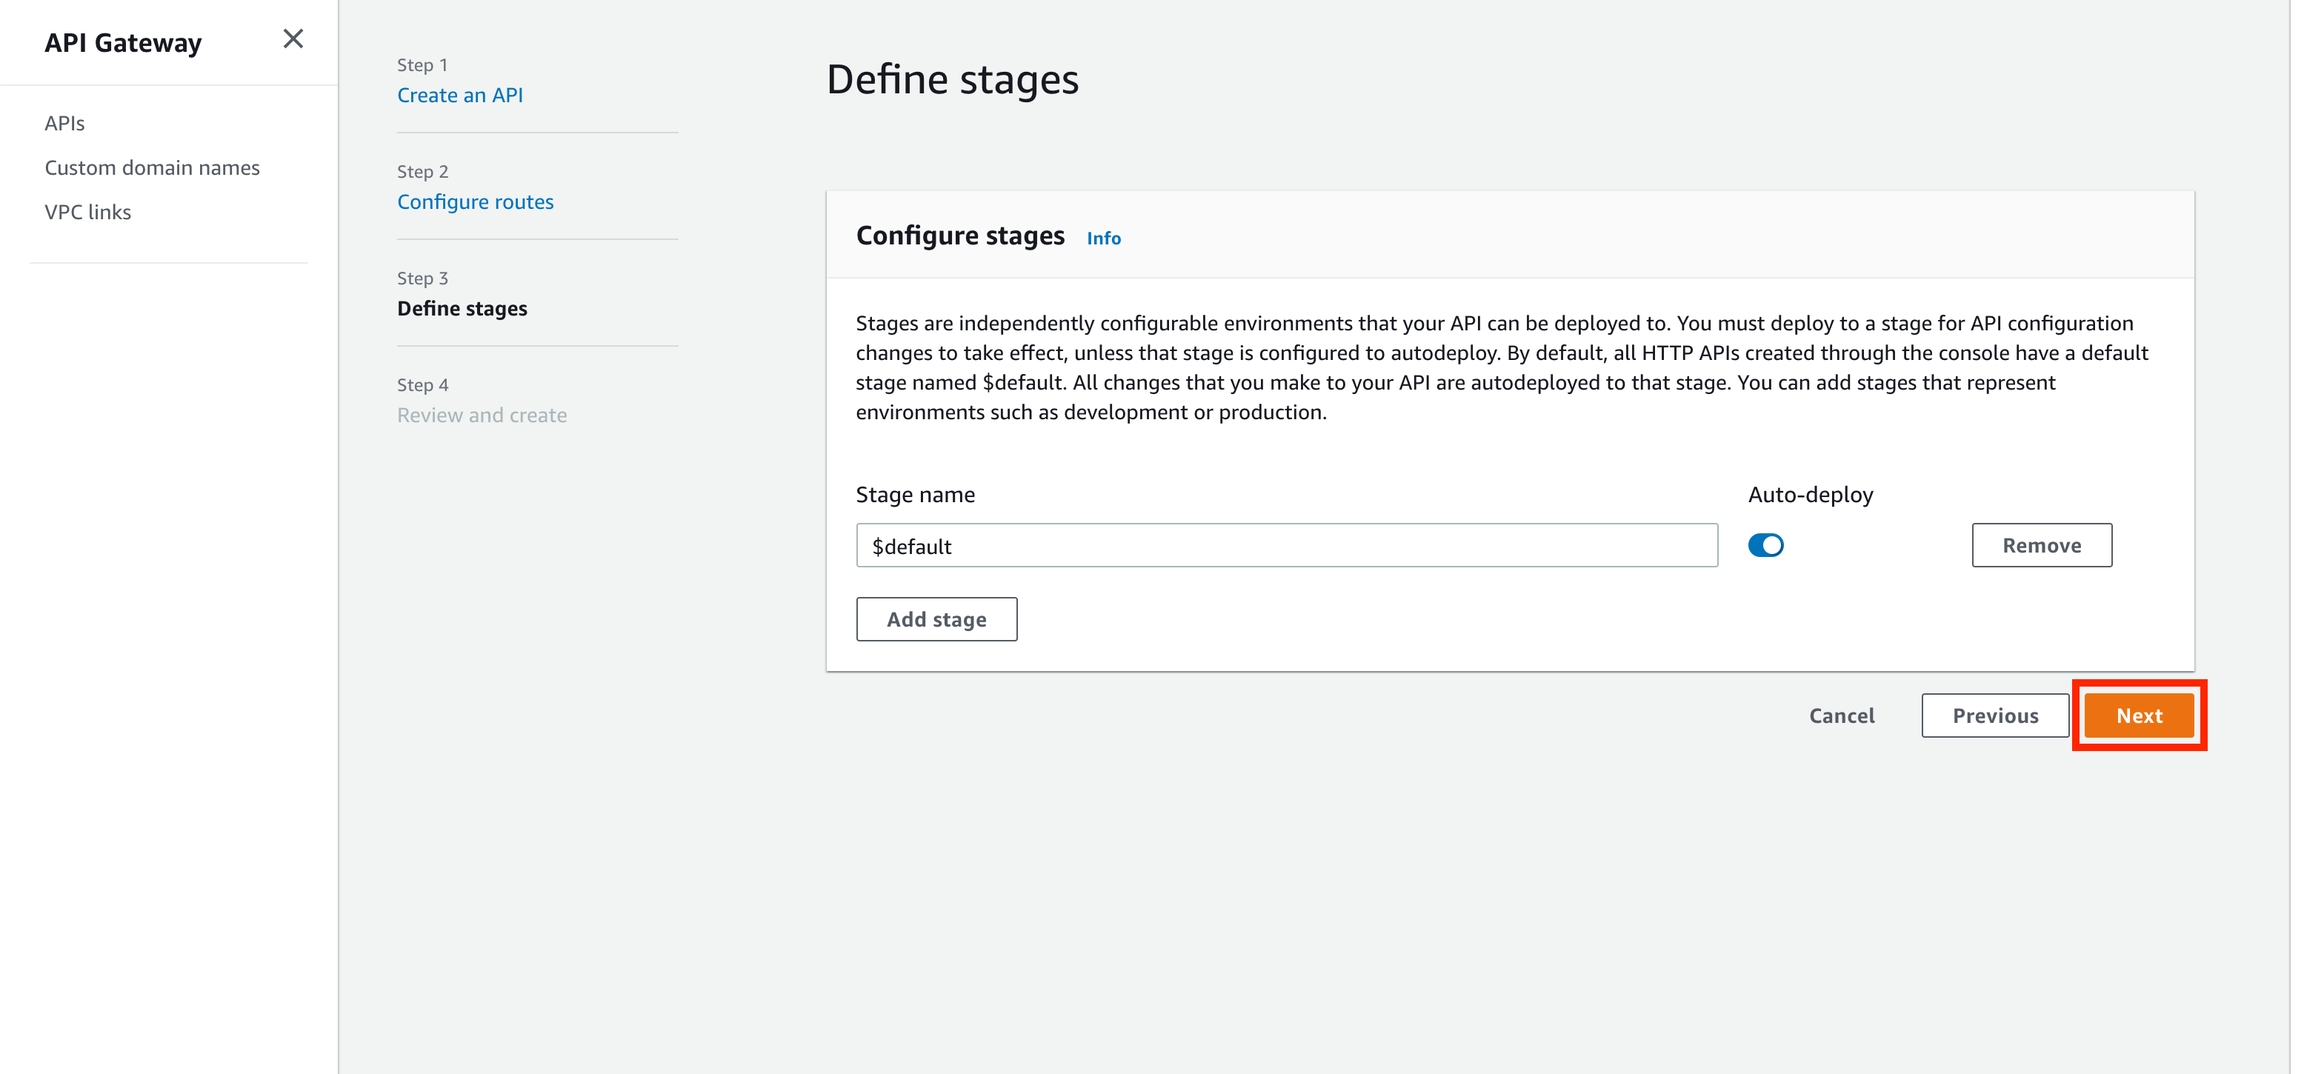Go back with the Previous button
Screen dimensions: 2304x1074
1994,716
